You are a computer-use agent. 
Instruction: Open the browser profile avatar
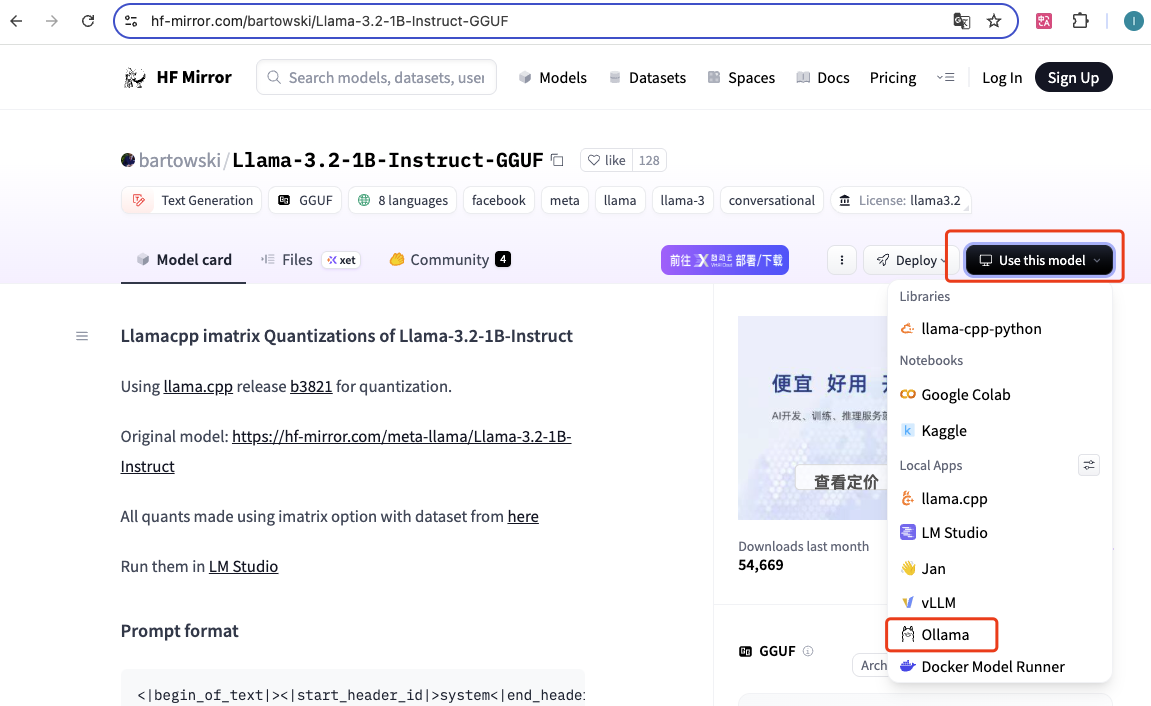point(1133,21)
